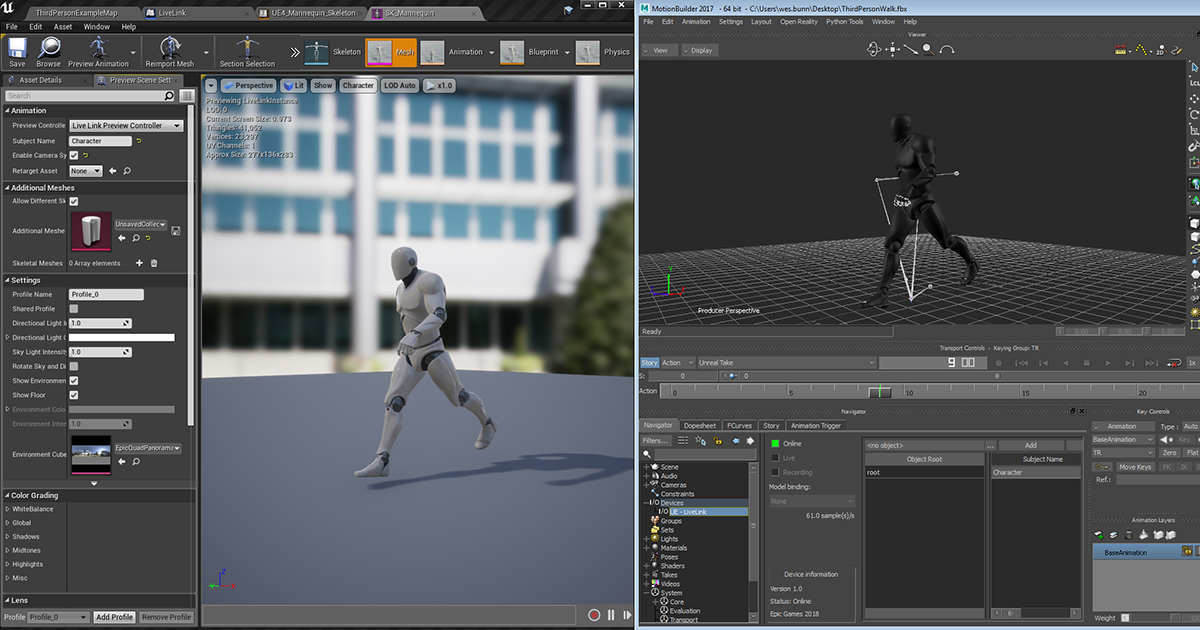Uncheck the Show Floor setting
1200x630 pixels.
(x=74, y=394)
